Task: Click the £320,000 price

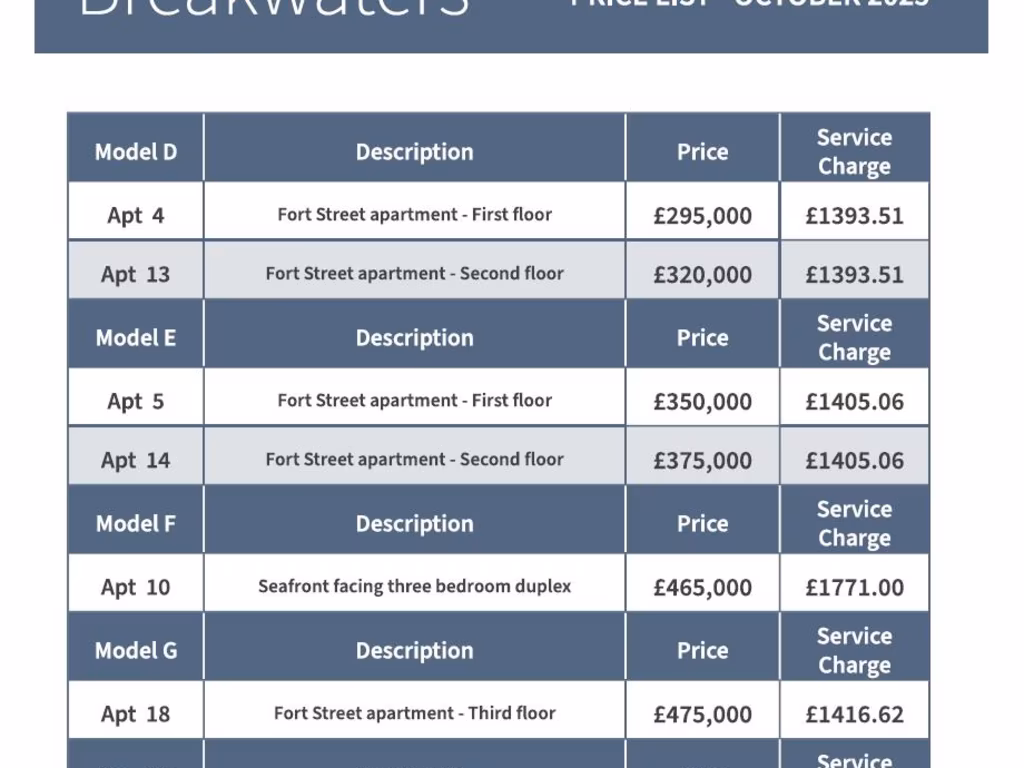Action: [x=702, y=274]
